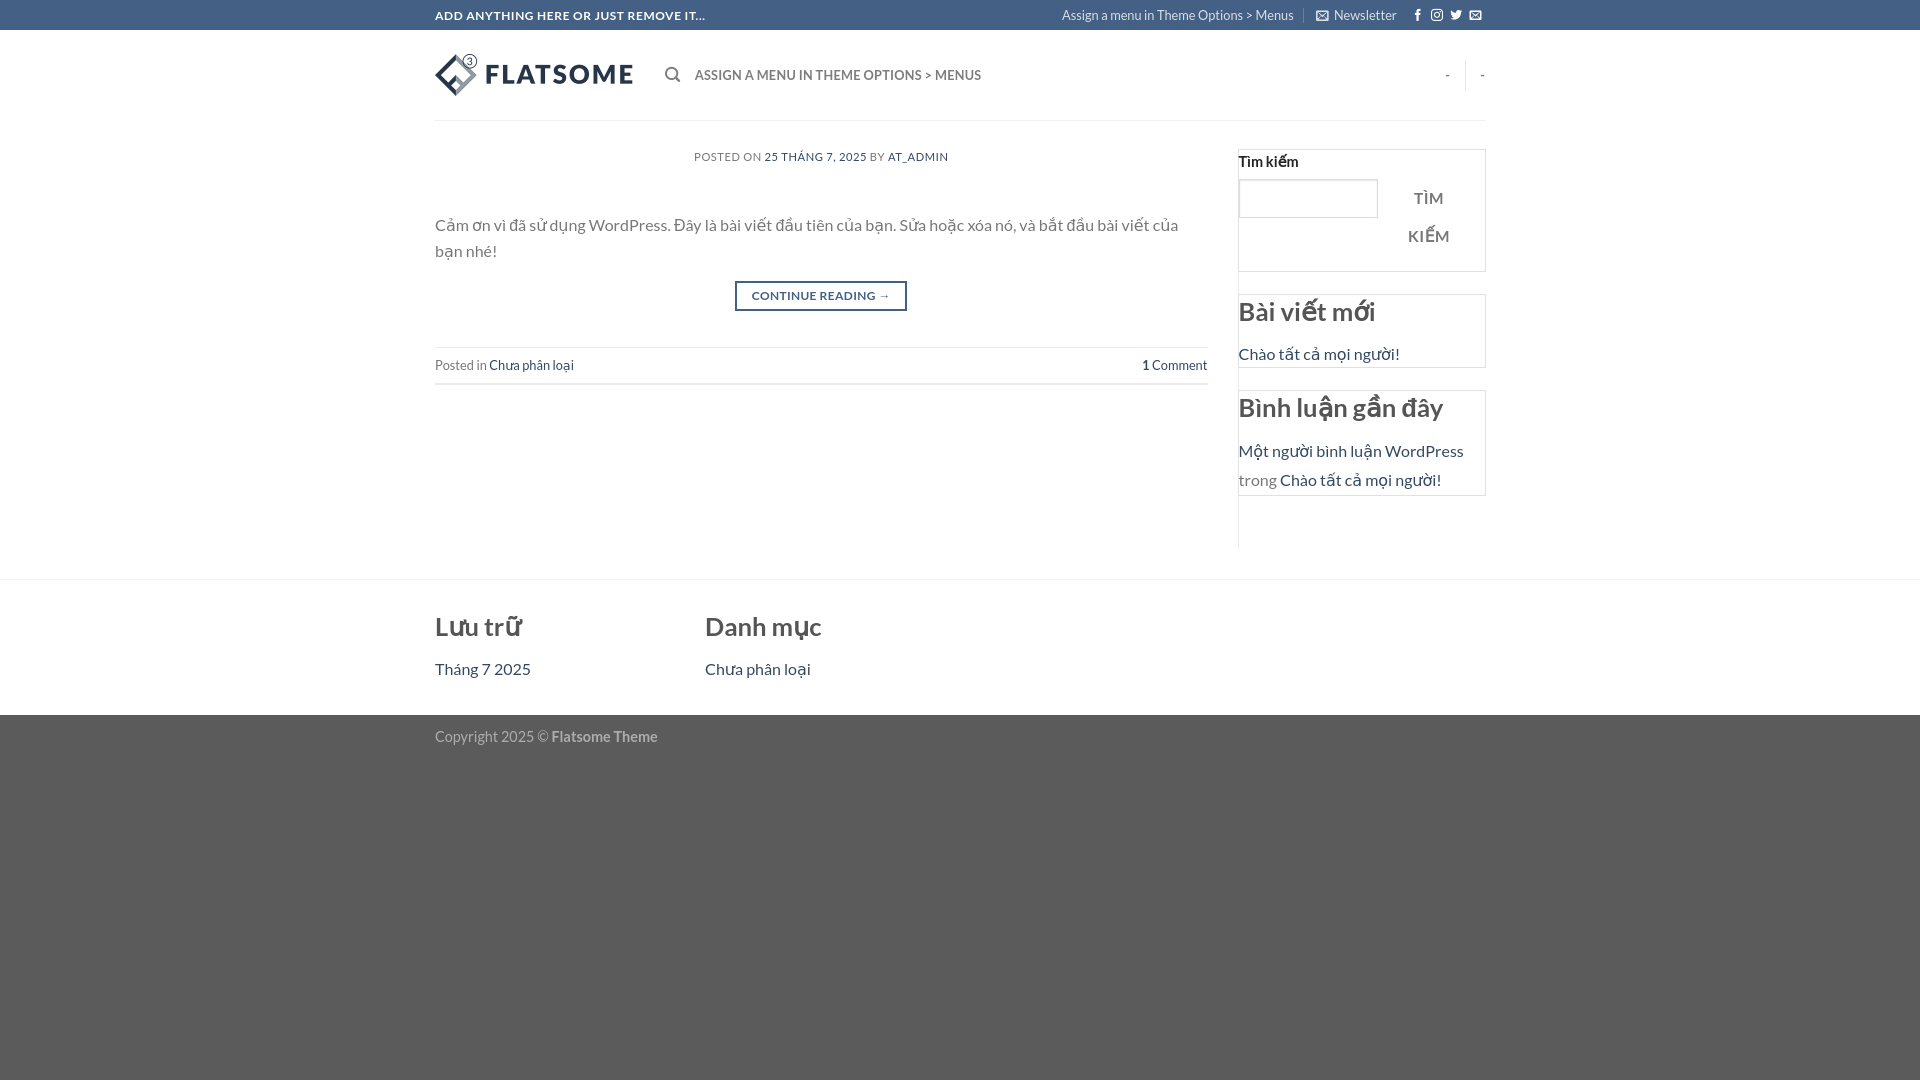Open 'Một người bình luận WordPress' commenter link
Image resolution: width=1920 pixels, height=1080 pixels.
point(1350,451)
